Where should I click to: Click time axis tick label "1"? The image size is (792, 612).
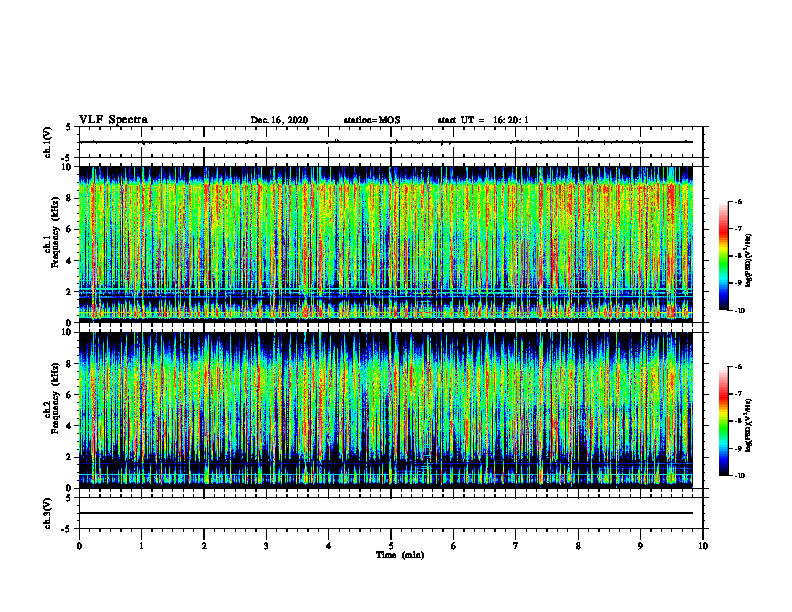141,546
